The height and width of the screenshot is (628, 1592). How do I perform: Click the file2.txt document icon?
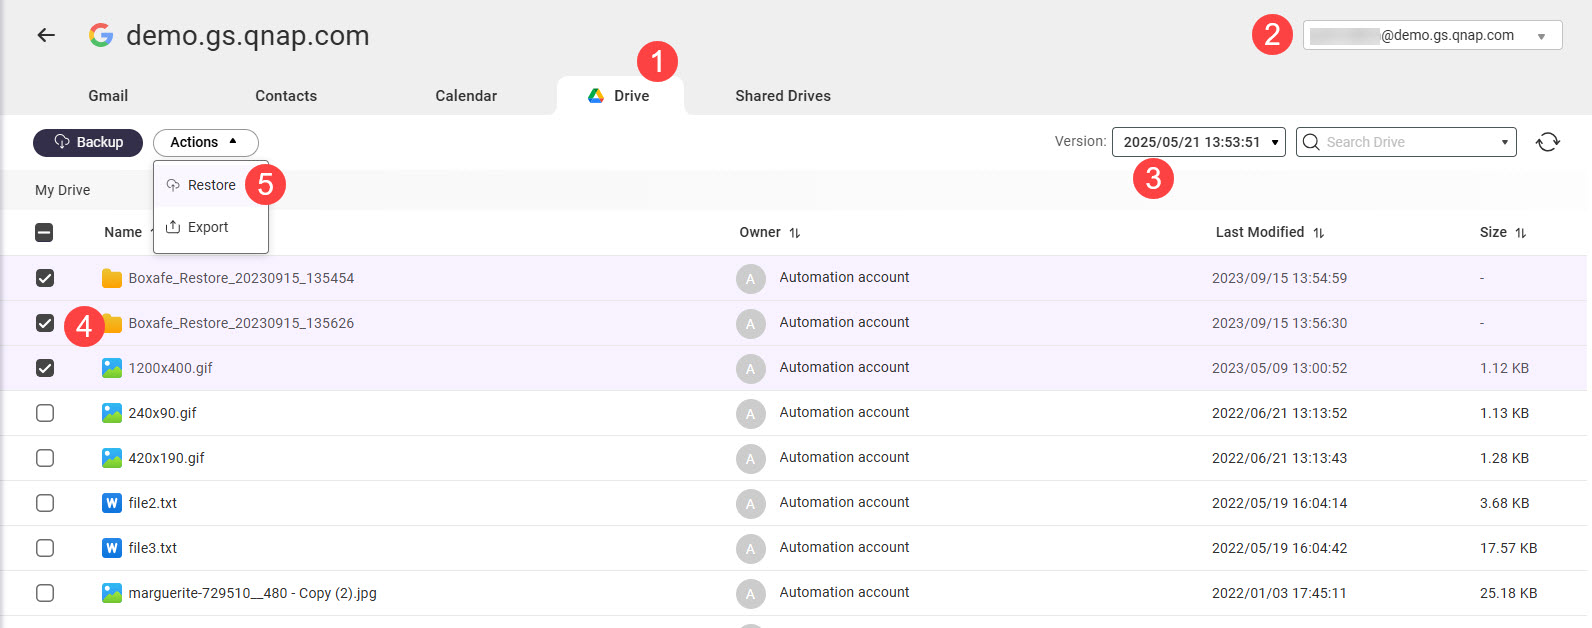112,503
